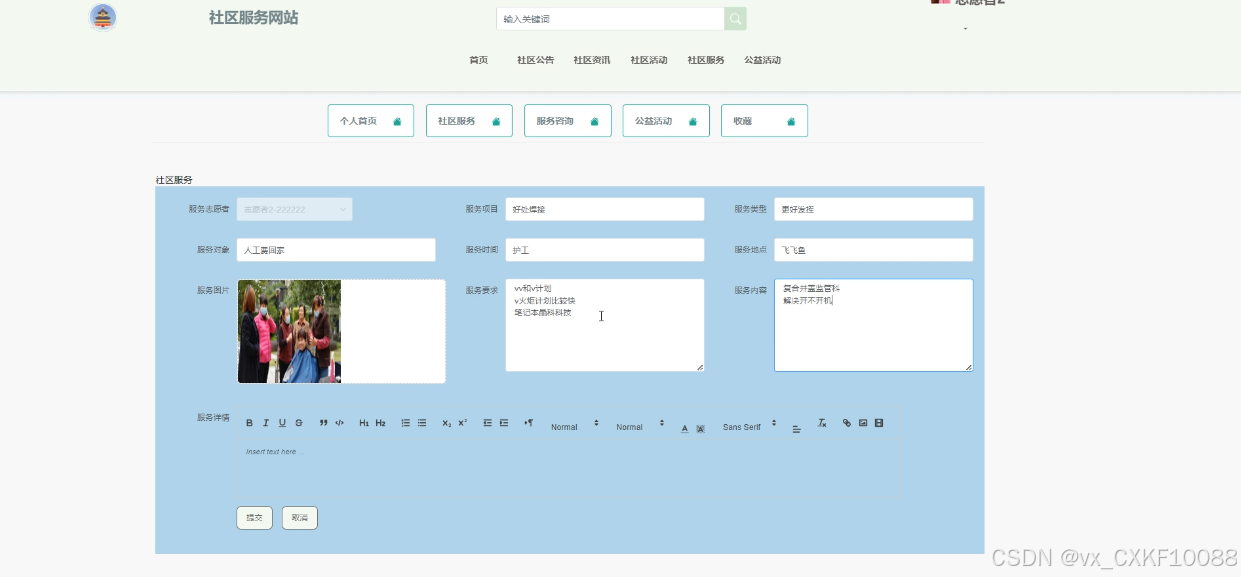Open the Normal dropdown beside the text color icon

point(641,427)
